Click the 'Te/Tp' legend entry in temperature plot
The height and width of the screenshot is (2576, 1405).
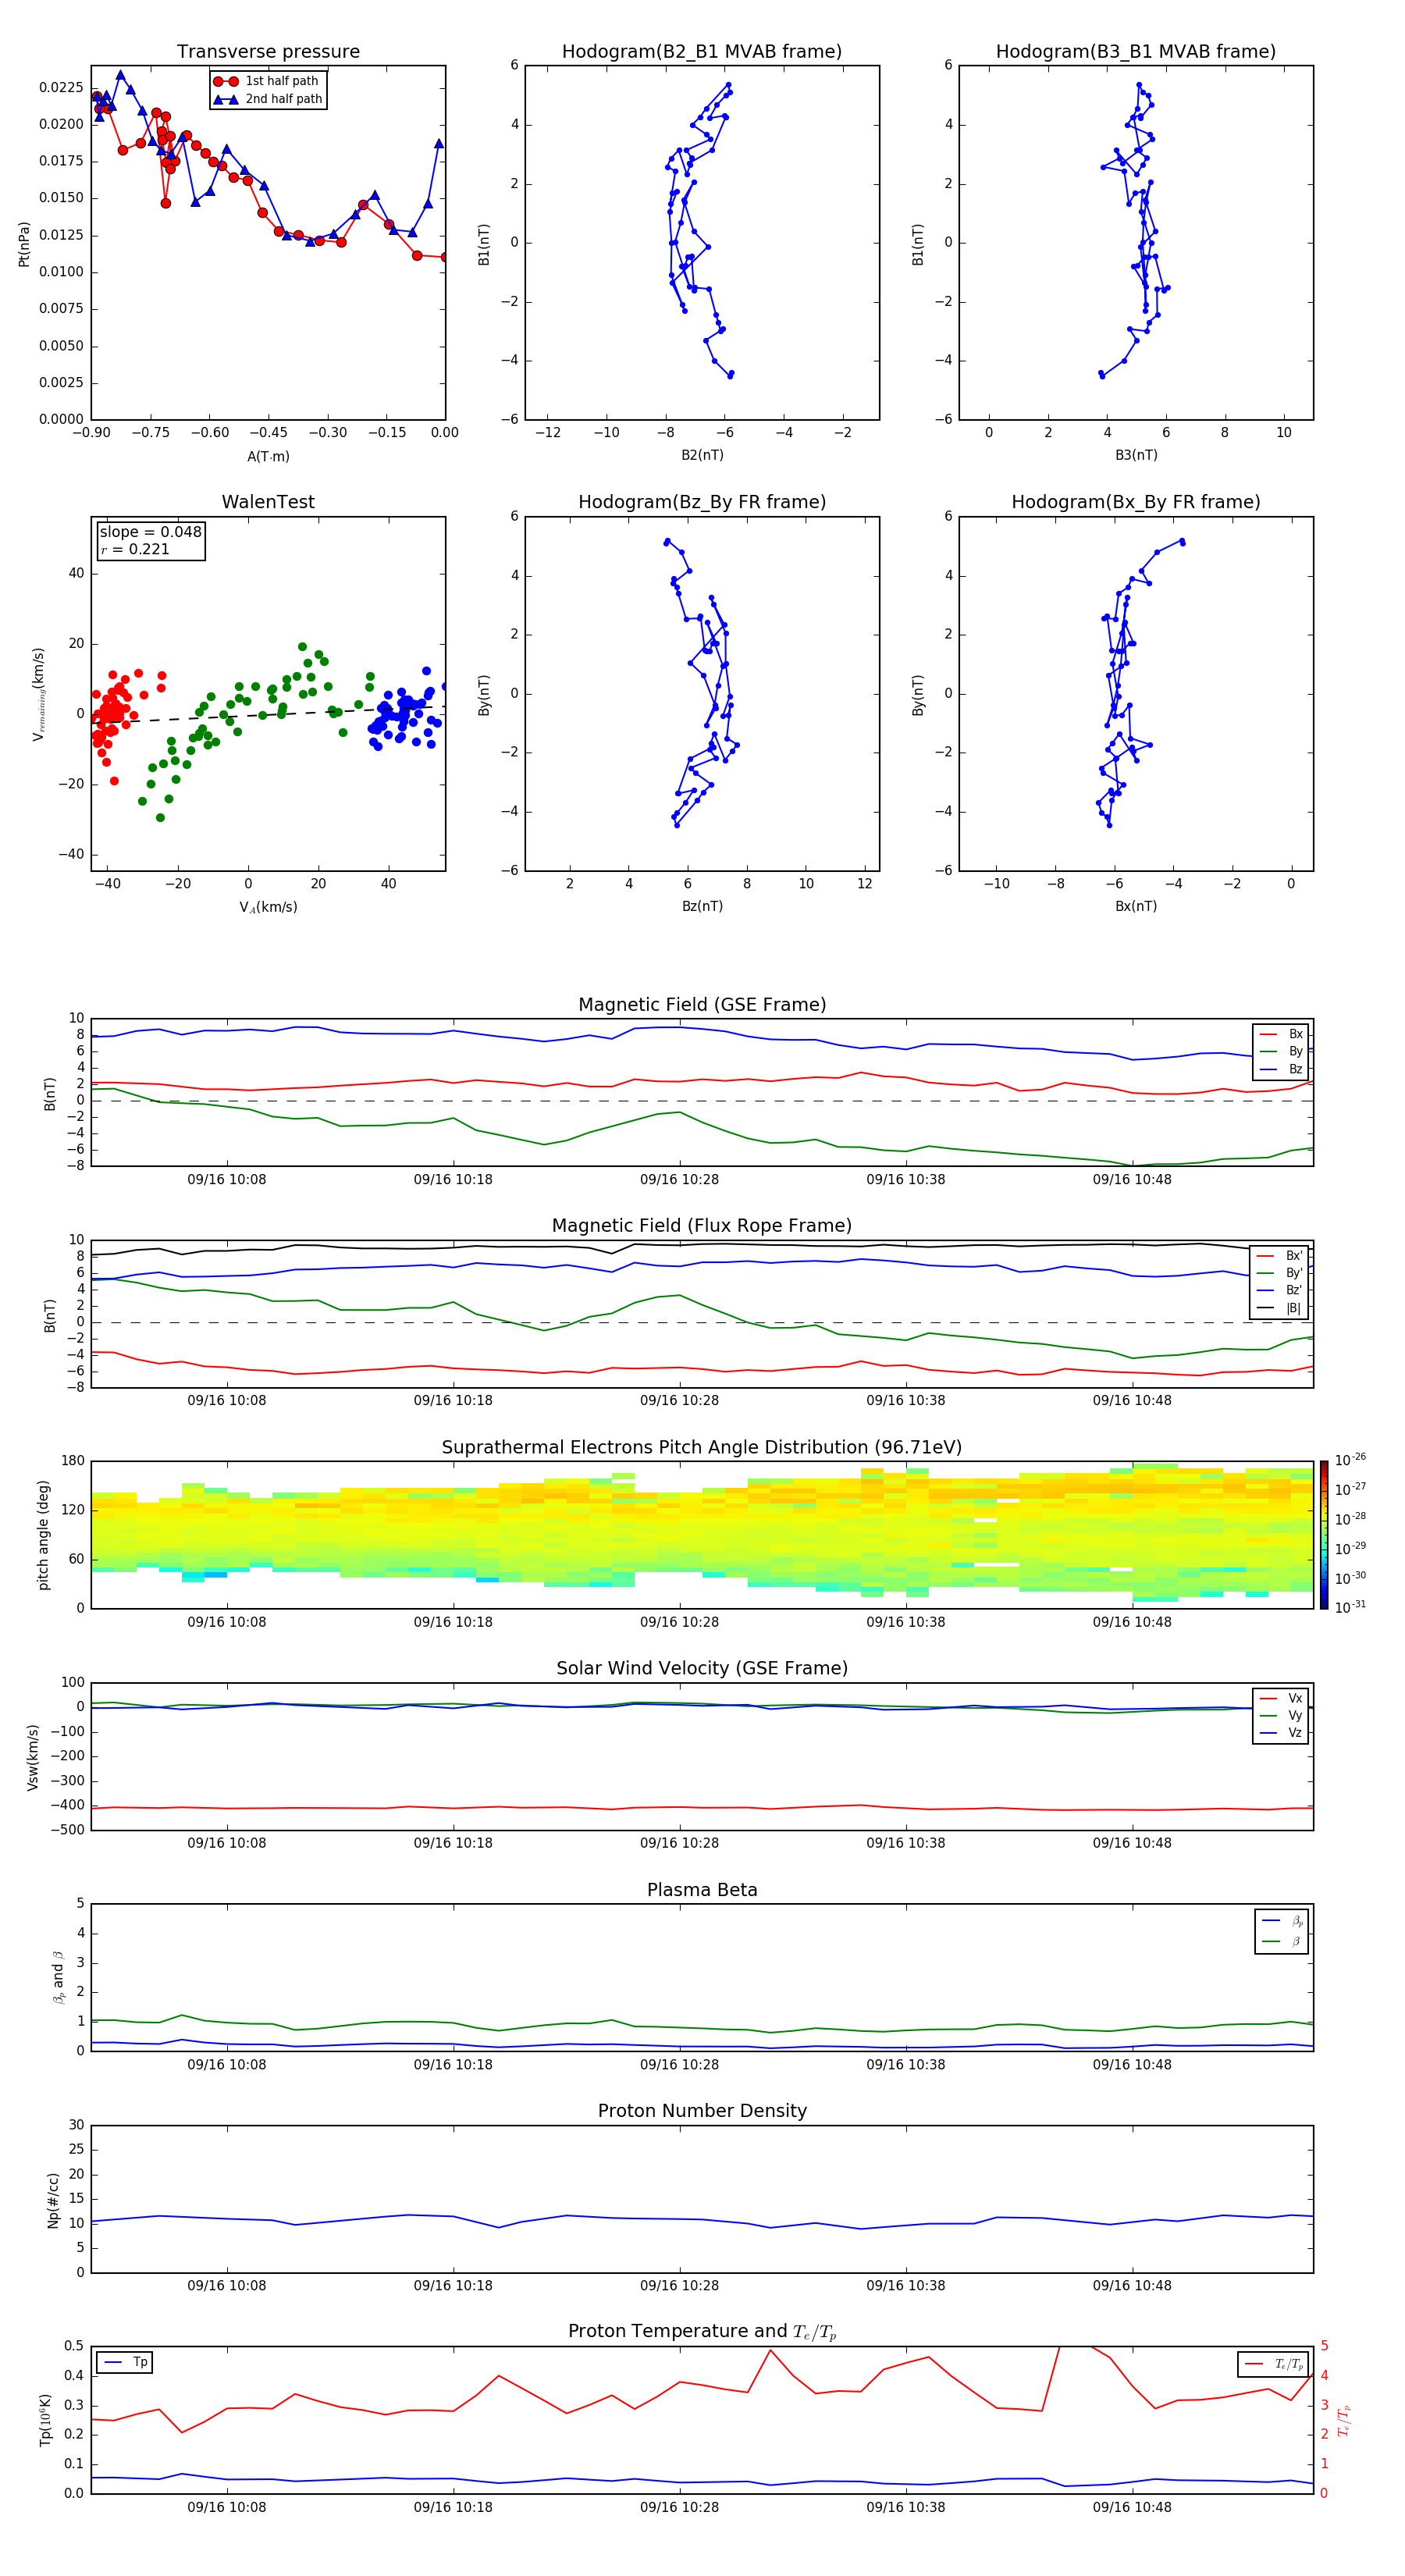(1274, 2364)
